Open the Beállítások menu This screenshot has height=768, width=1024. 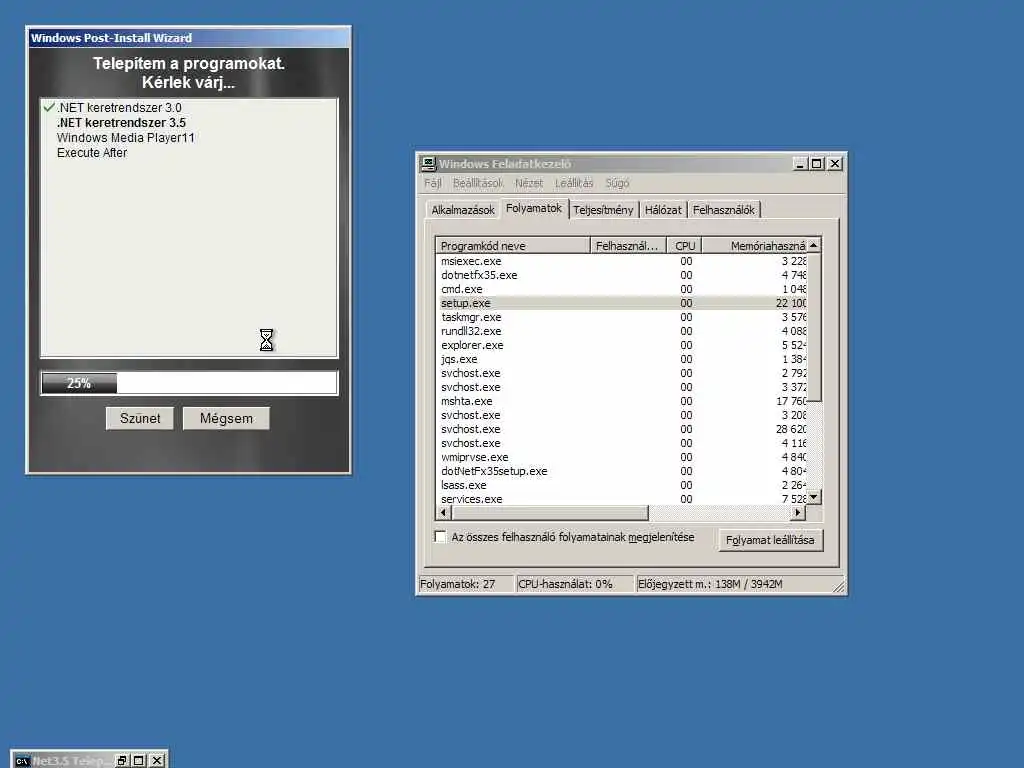pyautogui.click(x=478, y=183)
